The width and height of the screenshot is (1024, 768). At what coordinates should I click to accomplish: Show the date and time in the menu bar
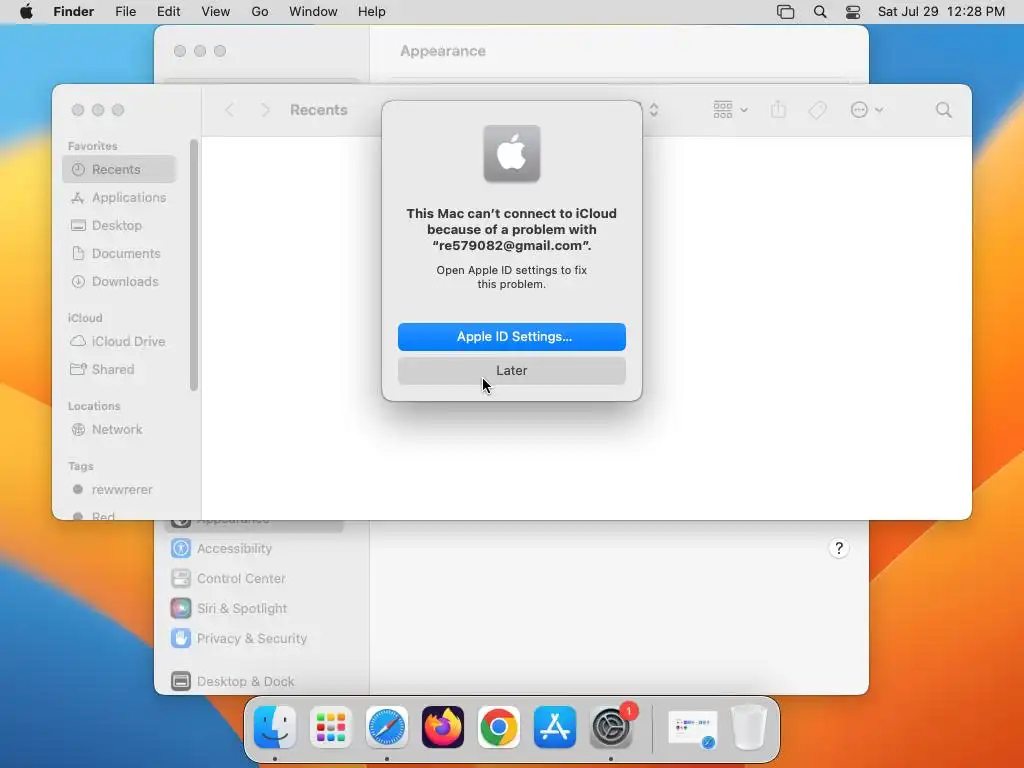(x=941, y=12)
